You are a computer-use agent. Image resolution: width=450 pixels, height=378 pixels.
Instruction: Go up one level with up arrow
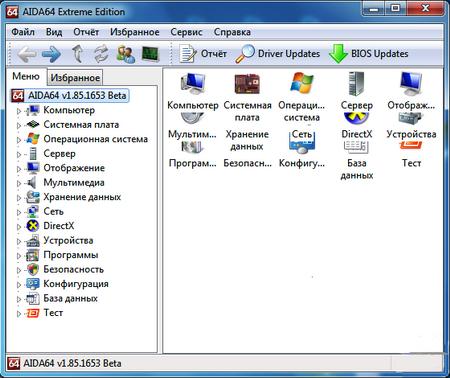[x=77, y=54]
